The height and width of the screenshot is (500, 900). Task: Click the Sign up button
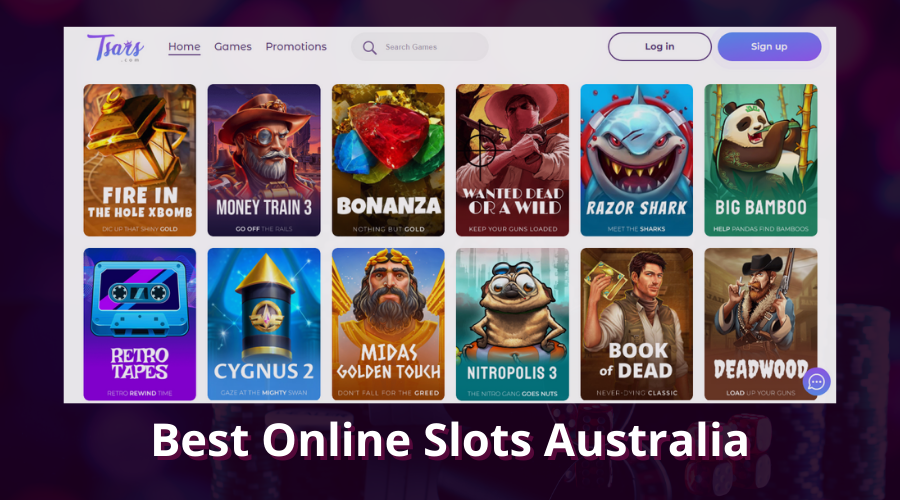tap(769, 46)
